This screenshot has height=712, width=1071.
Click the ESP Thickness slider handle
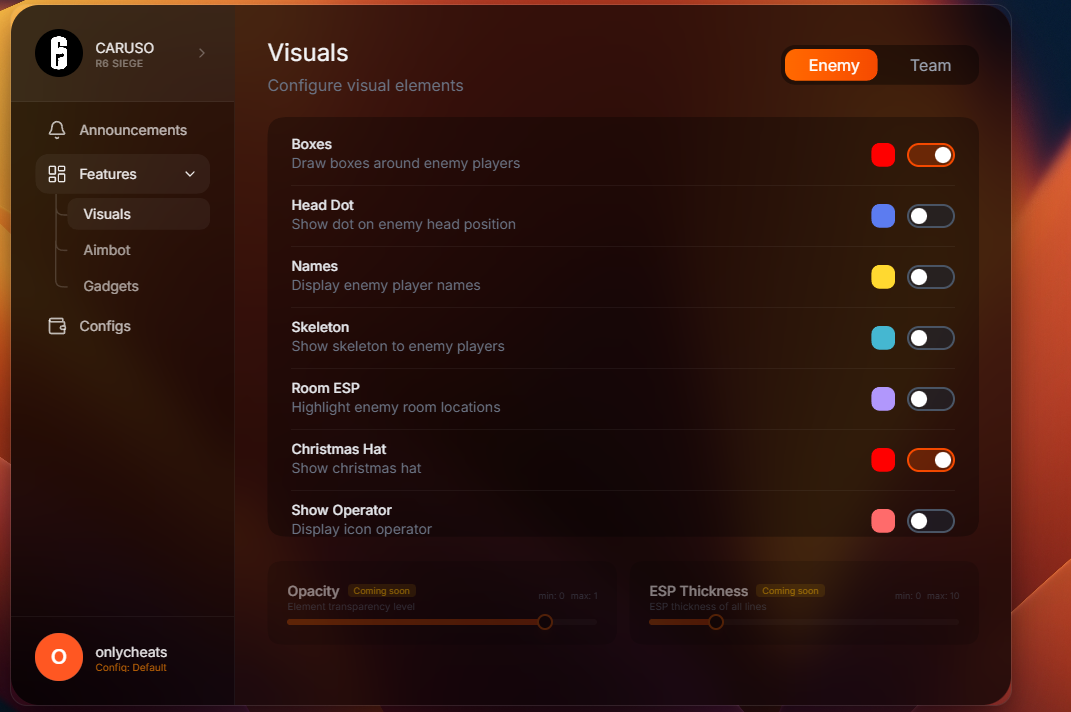[x=716, y=622]
